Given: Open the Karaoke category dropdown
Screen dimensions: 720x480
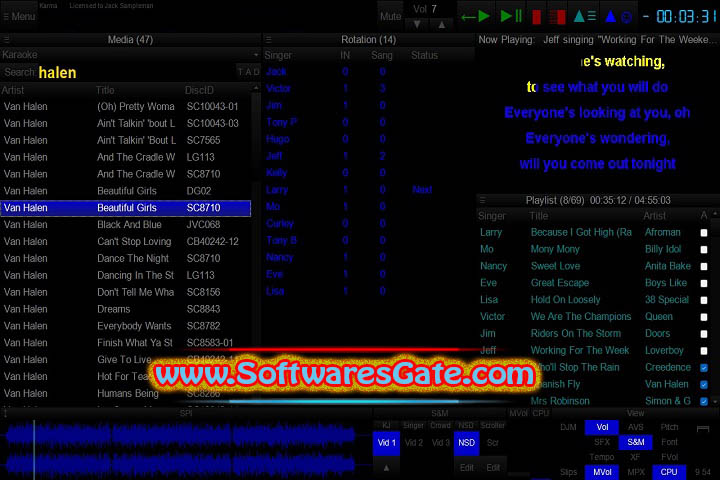Looking at the screenshot, I should pyautogui.click(x=130, y=55).
